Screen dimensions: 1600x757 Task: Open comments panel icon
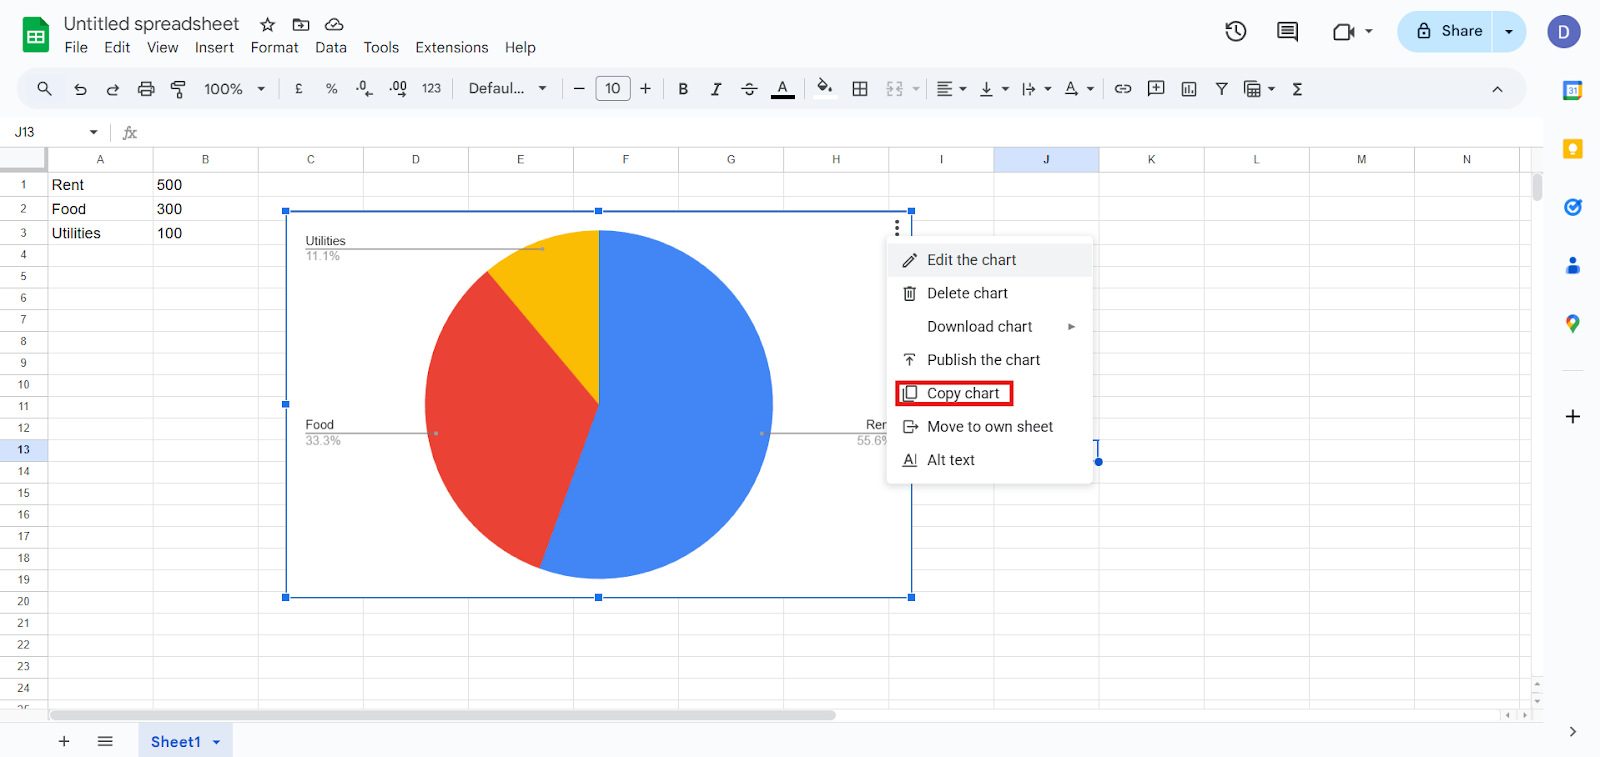pos(1288,31)
